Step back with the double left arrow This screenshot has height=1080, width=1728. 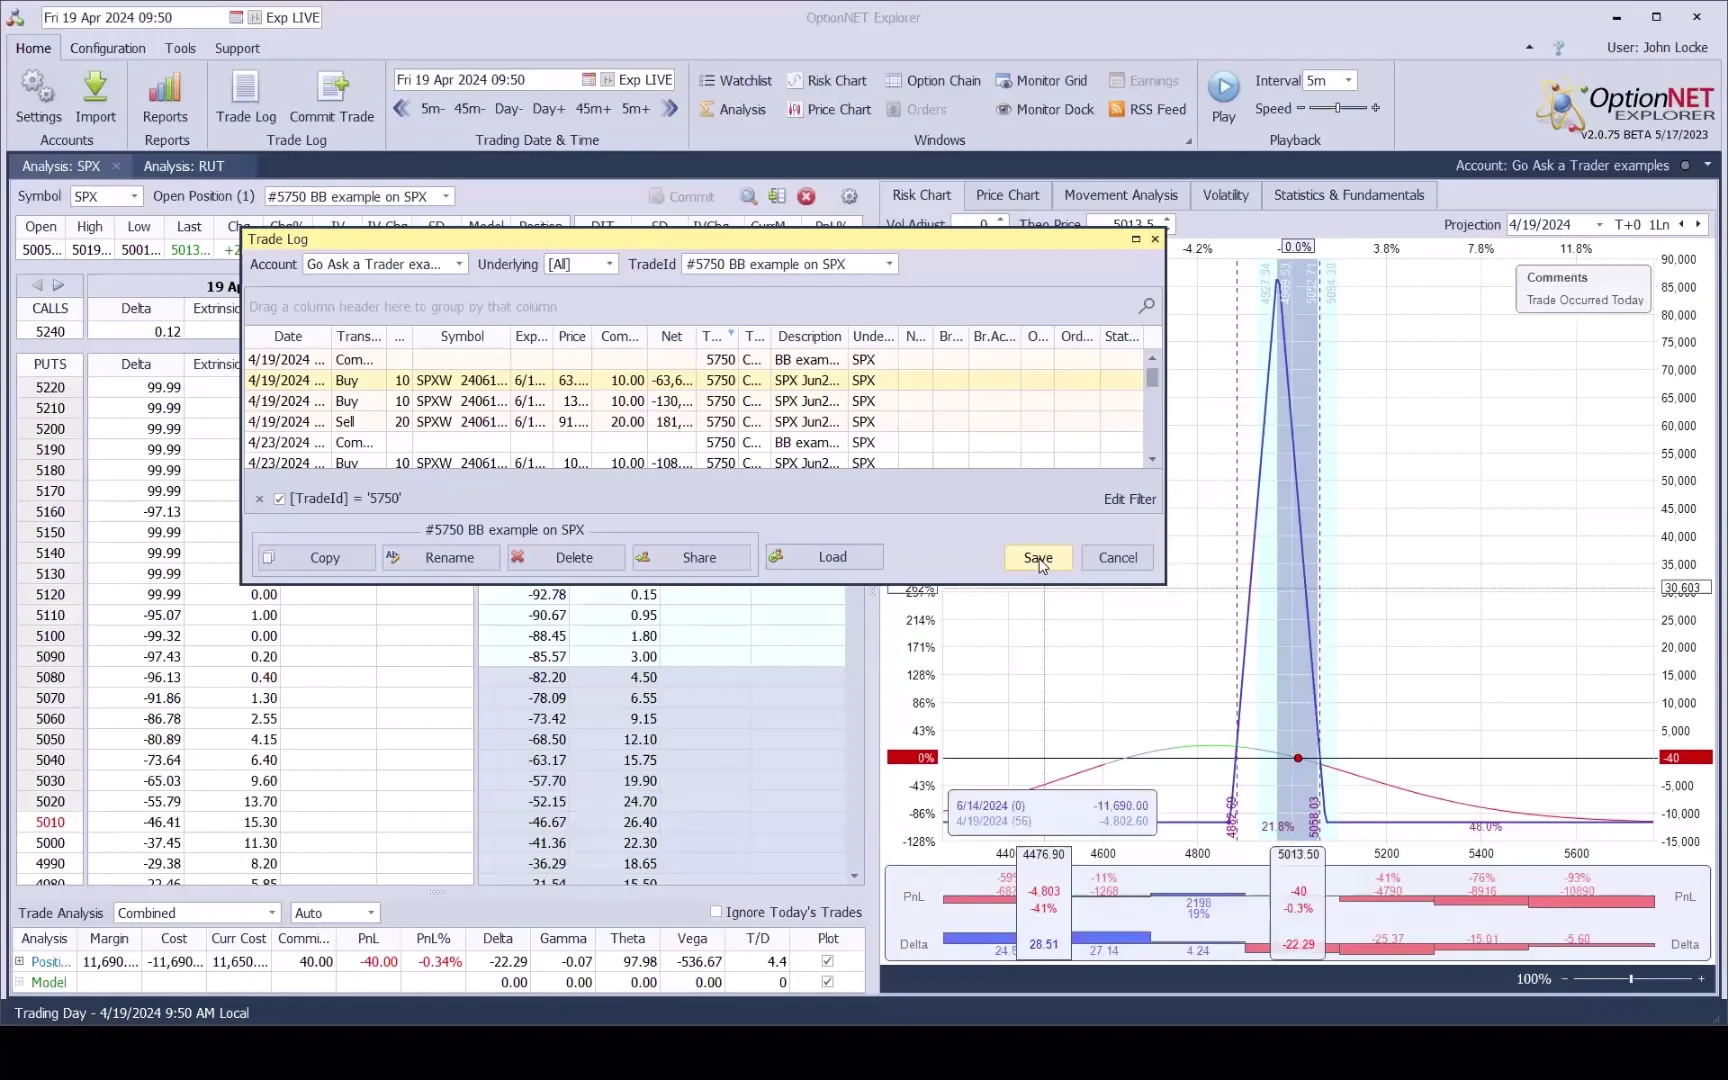[402, 108]
